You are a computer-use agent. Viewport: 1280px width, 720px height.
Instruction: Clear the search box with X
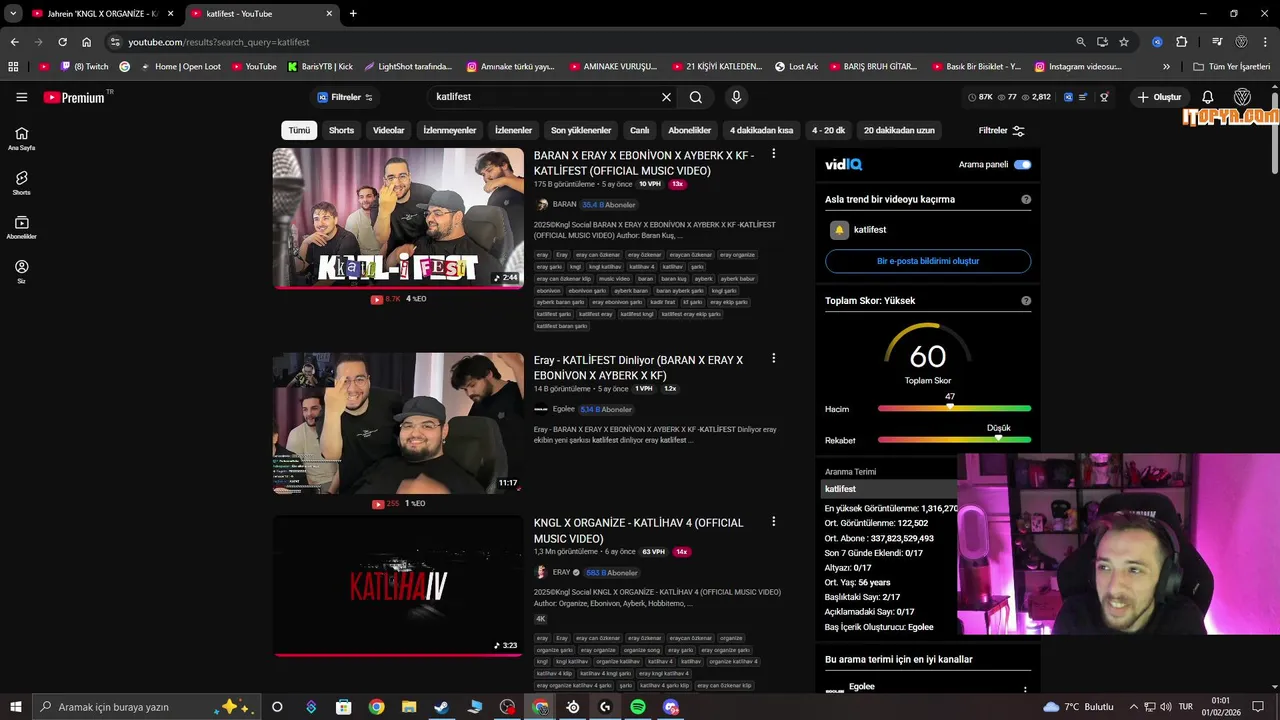point(666,97)
